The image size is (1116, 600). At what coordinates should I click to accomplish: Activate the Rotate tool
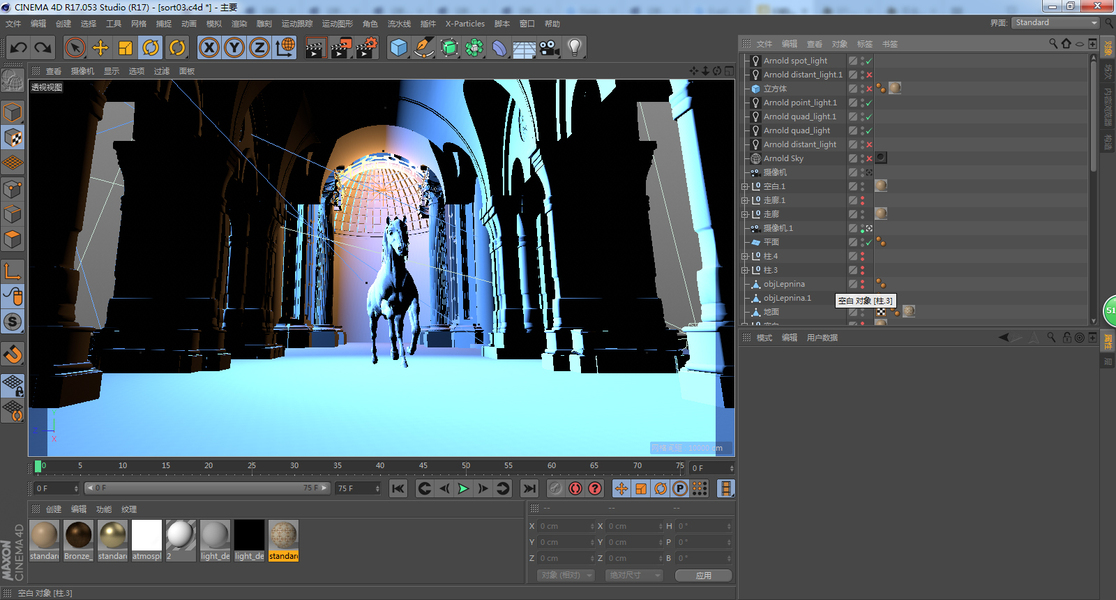151,47
